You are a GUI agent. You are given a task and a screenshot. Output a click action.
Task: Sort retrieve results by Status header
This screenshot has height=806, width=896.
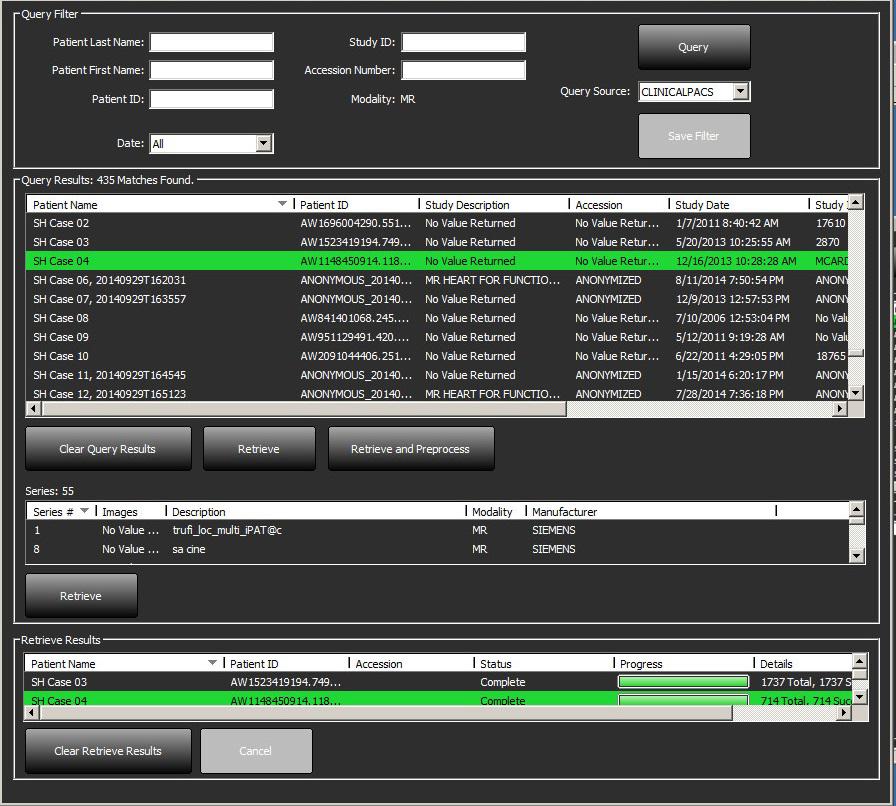tap(543, 664)
